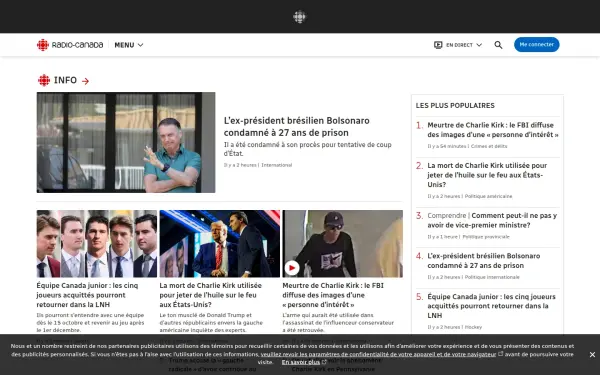Screen dimensions: 600x375
Task: Open search with the magnifying glass icon
Action: pos(498,45)
